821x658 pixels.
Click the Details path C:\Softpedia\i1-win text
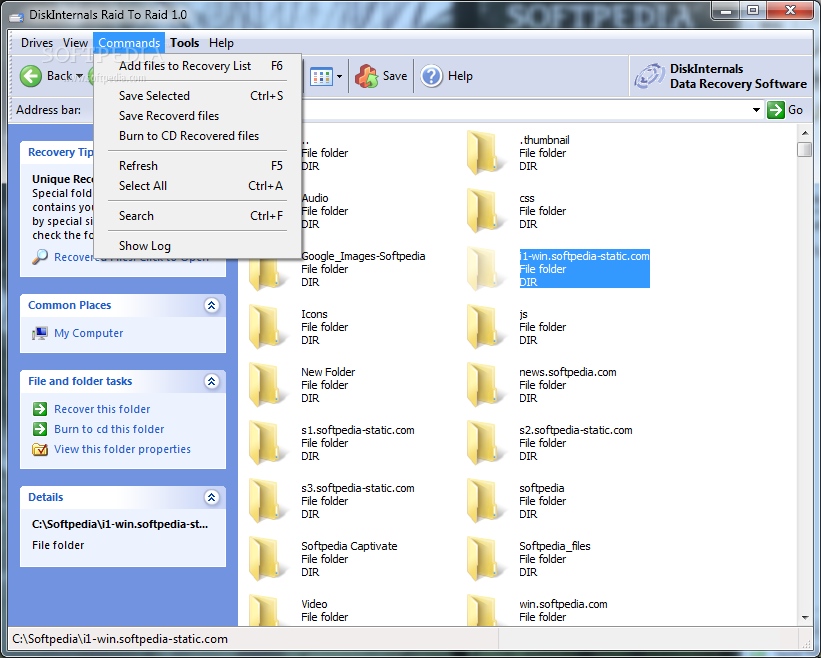point(120,524)
